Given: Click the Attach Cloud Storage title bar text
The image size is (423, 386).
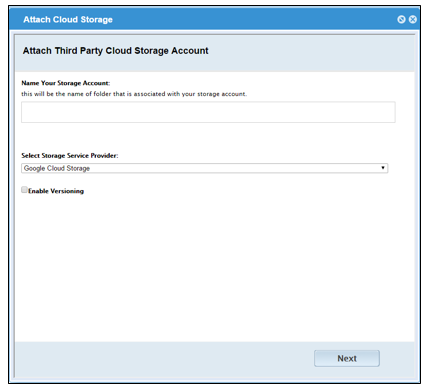Looking at the screenshot, I should click(x=68, y=20).
